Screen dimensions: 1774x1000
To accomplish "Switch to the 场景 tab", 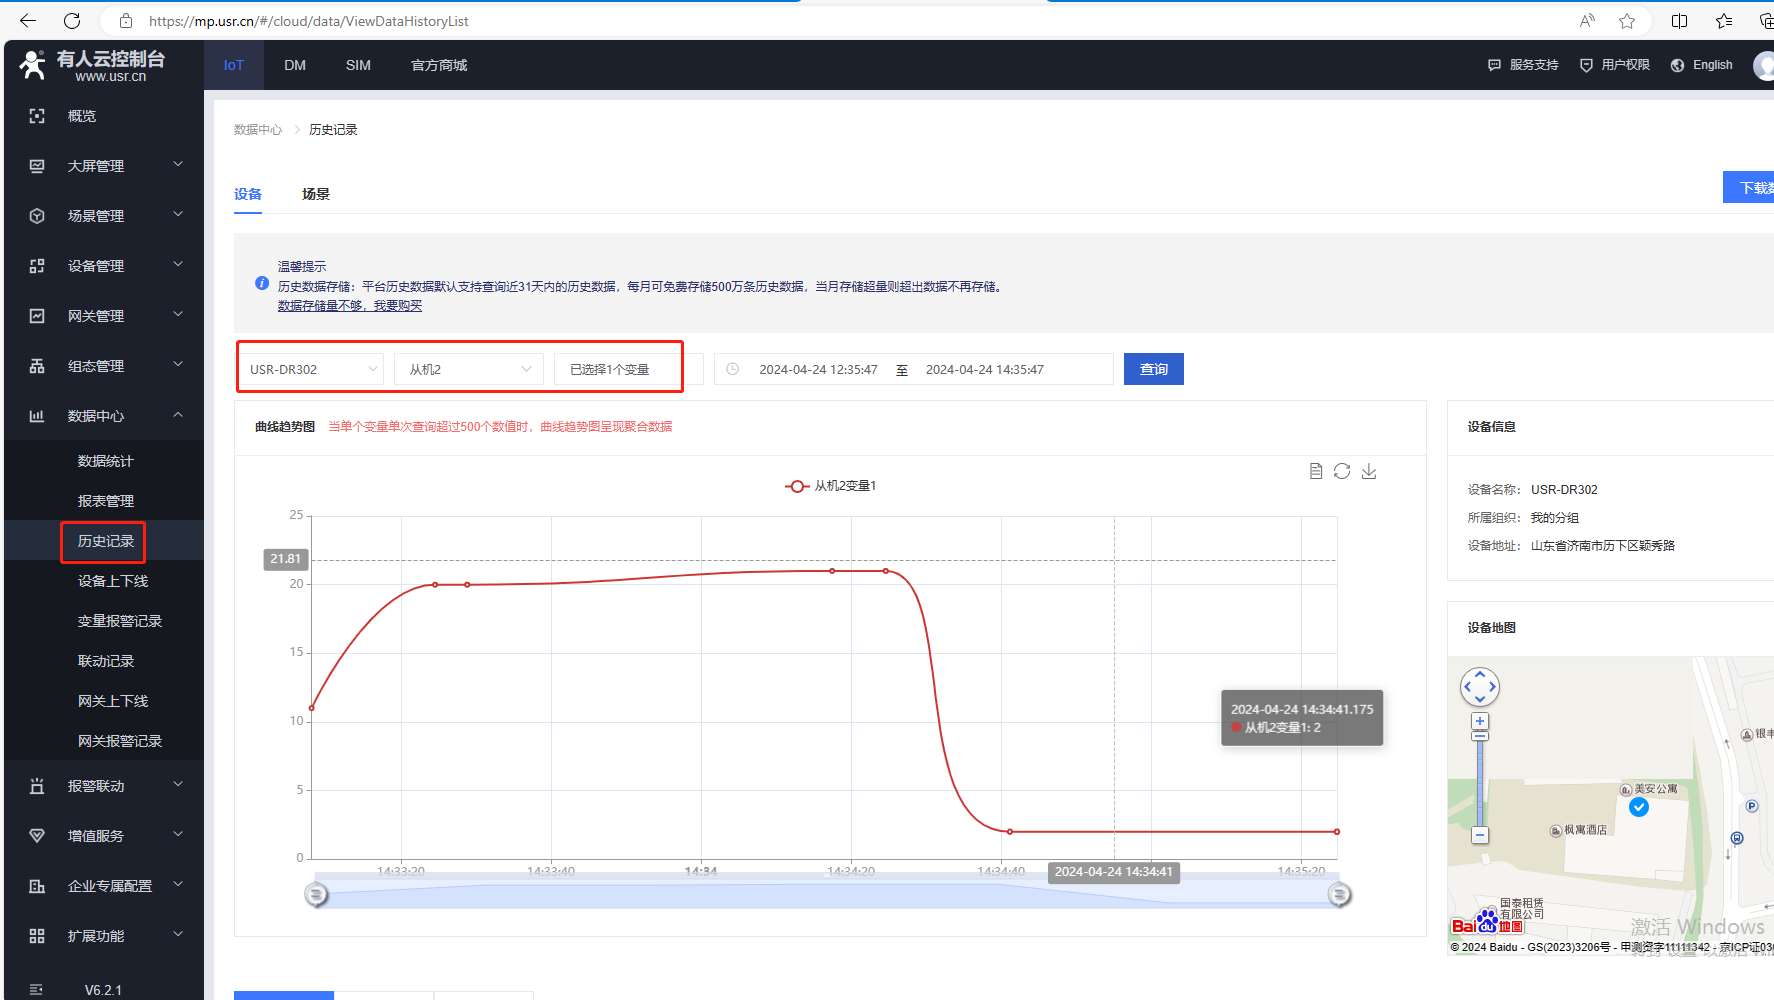I will 316,194.
